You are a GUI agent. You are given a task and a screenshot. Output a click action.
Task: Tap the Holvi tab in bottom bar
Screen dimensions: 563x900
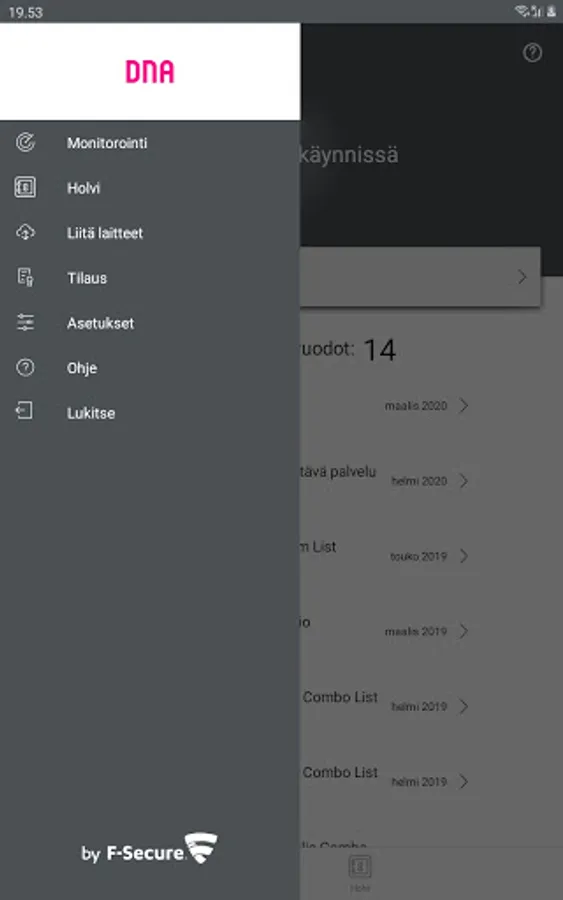pyautogui.click(x=360, y=872)
